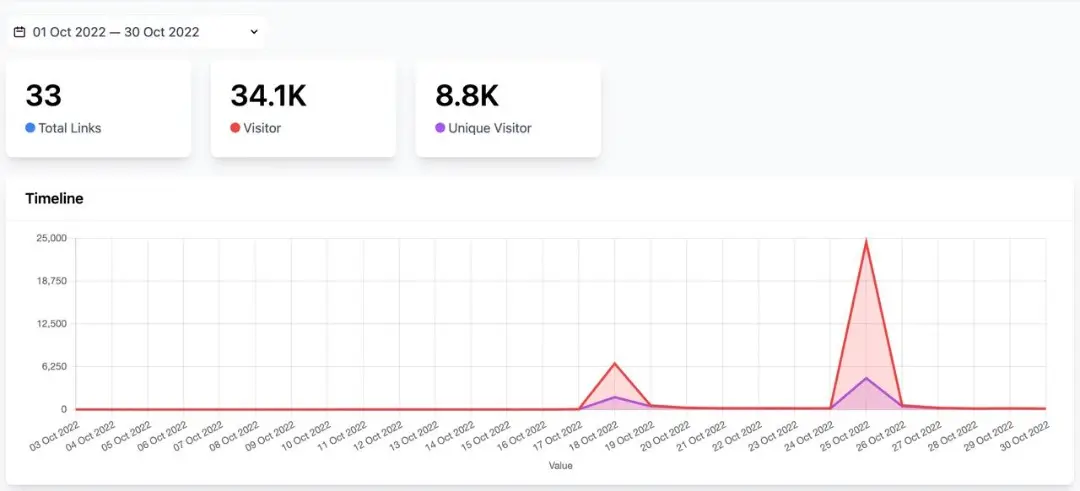Click the calendar icon in date picker
The width and height of the screenshot is (1080, 491).
pos(19,32)
